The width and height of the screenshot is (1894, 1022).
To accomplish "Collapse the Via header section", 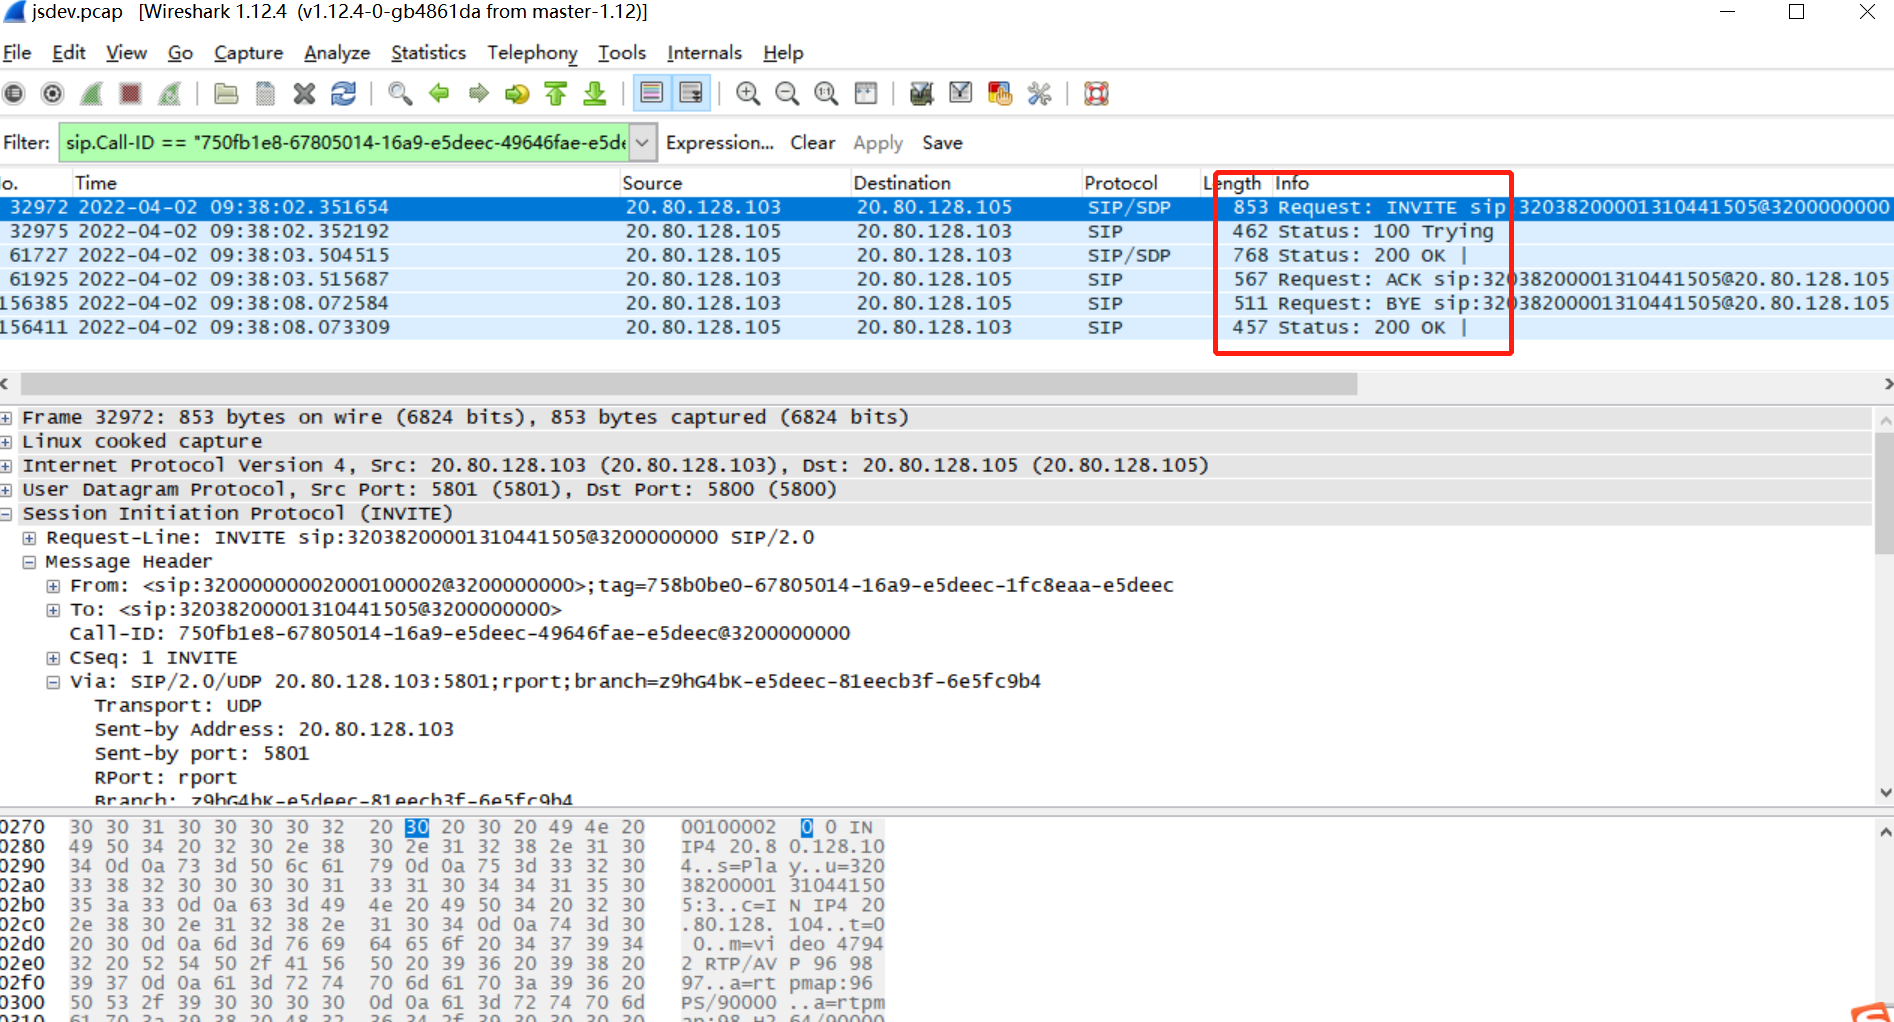I will 53,682.
